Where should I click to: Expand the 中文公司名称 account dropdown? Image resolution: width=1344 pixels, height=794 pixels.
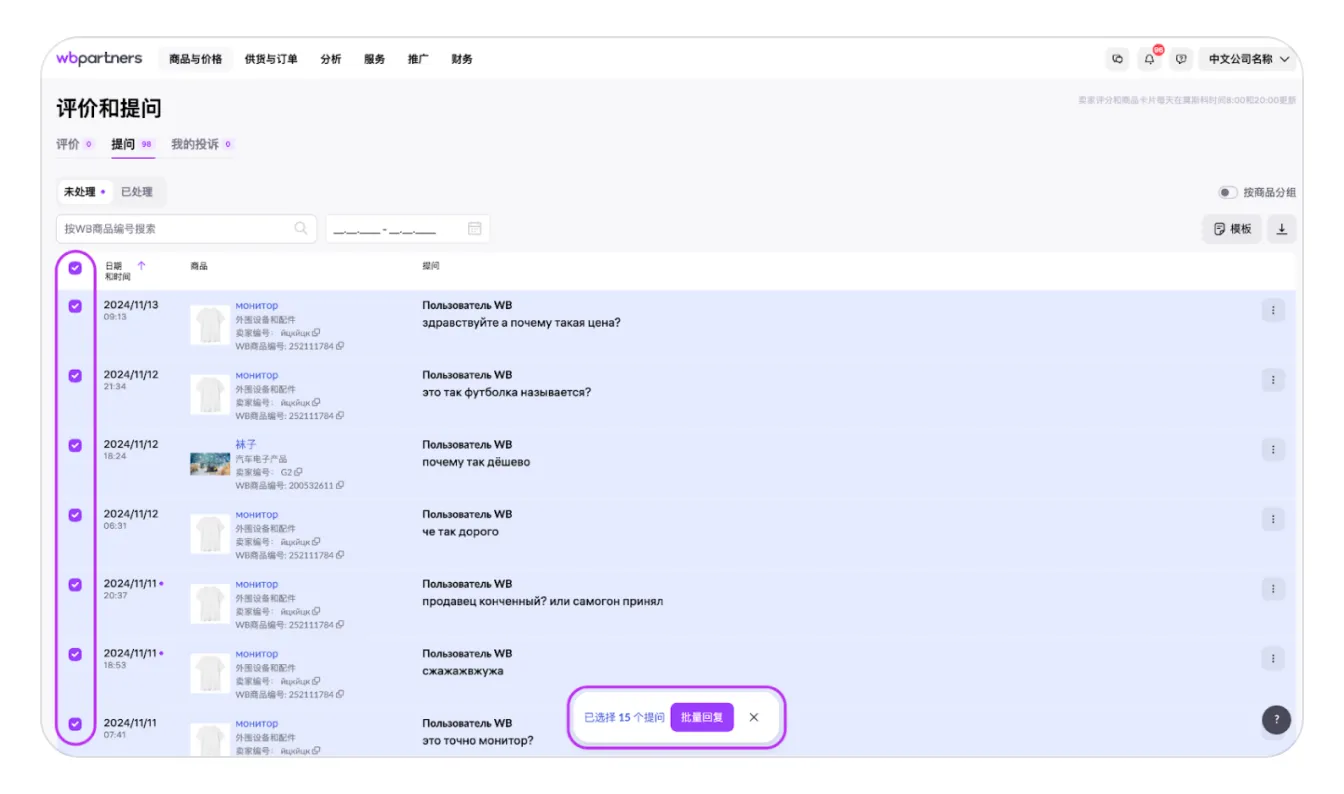click(1249, 60)
